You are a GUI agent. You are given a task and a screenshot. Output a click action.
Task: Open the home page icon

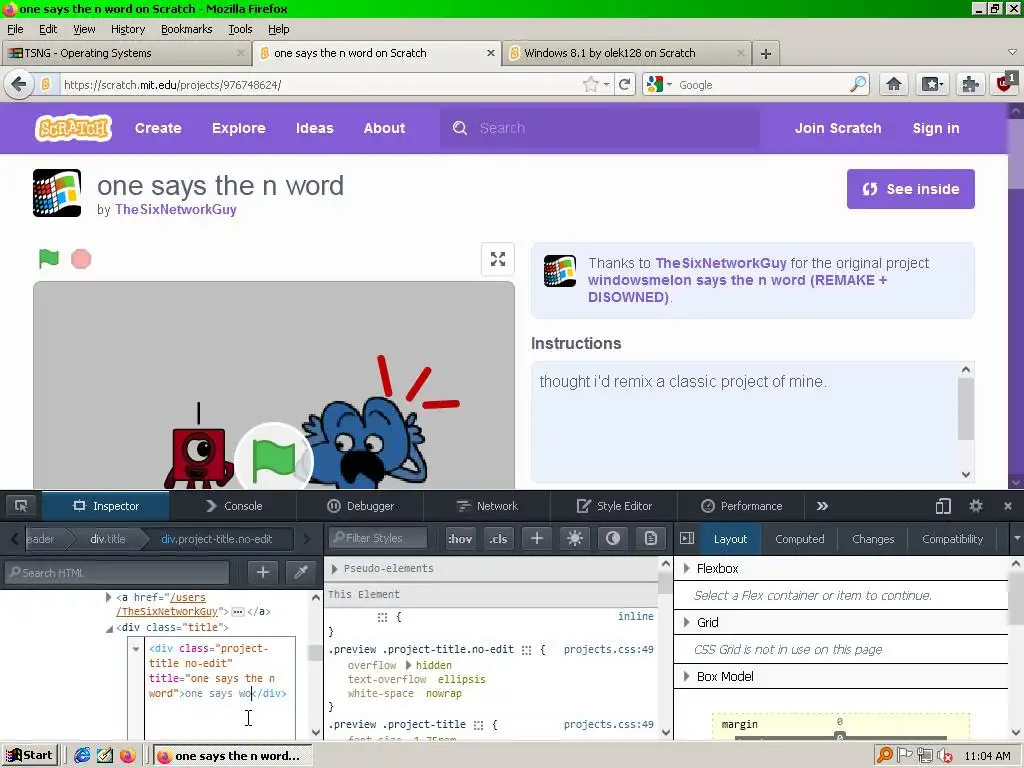point(893,84)
